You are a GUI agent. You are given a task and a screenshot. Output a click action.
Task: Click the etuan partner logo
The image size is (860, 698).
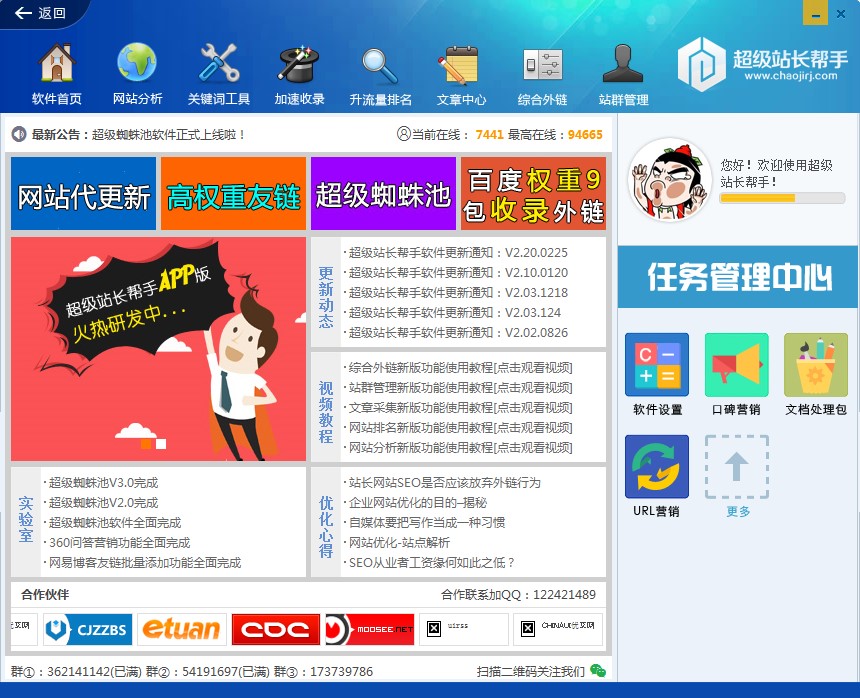(182, 629)
